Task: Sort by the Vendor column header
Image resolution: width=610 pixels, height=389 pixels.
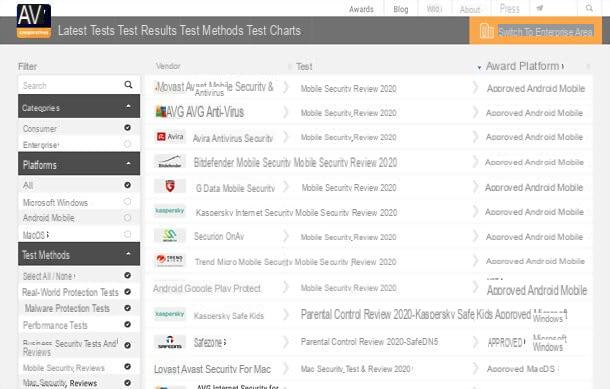Action: tap(168, 66)
